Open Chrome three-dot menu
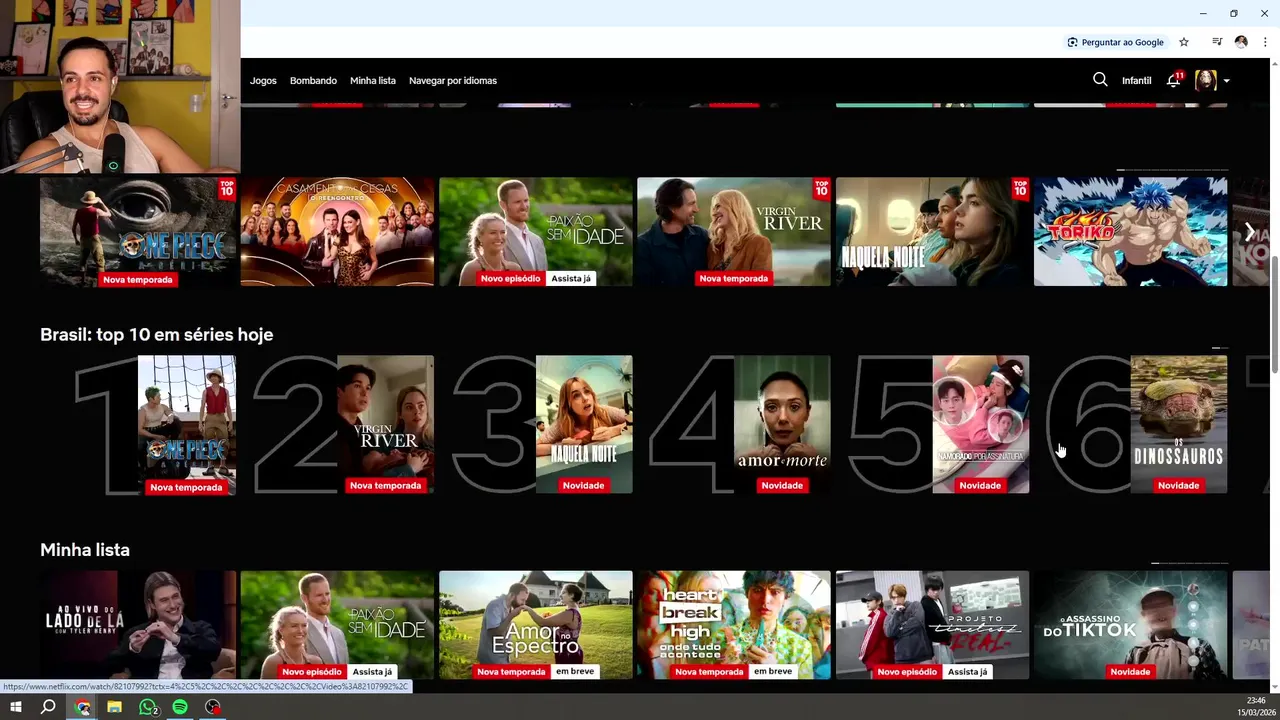Screen dimensions: 1280x720 (1265, 42)
